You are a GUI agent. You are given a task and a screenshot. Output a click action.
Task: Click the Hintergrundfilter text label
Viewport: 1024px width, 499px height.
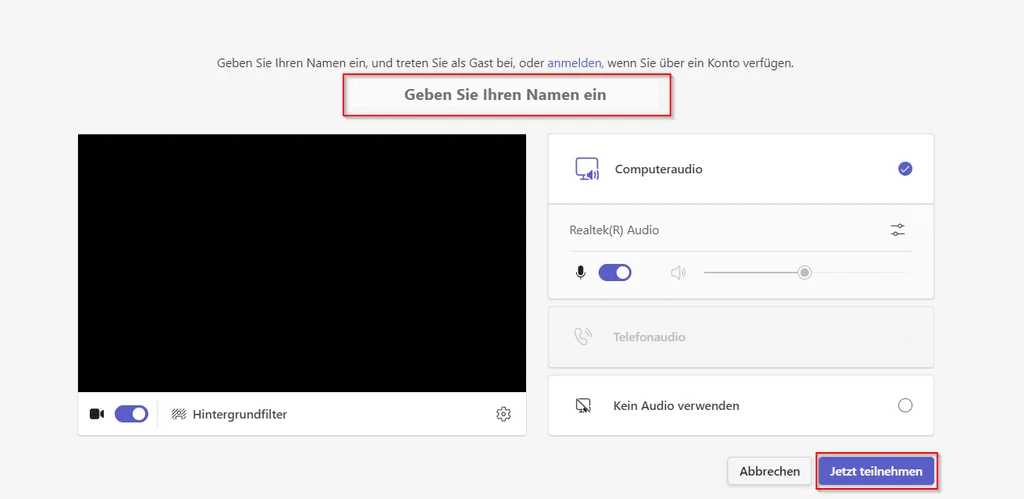coord(240,414)
